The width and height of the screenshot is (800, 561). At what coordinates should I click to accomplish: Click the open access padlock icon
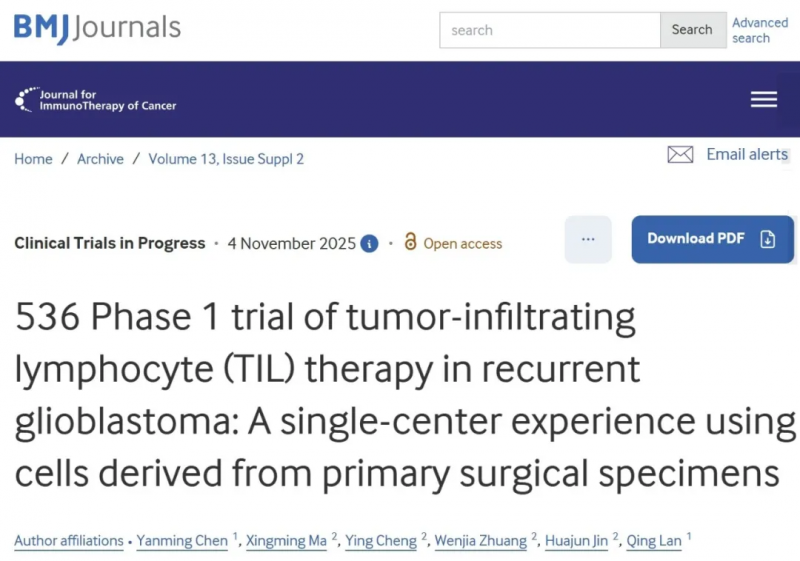tap(409, 242)
